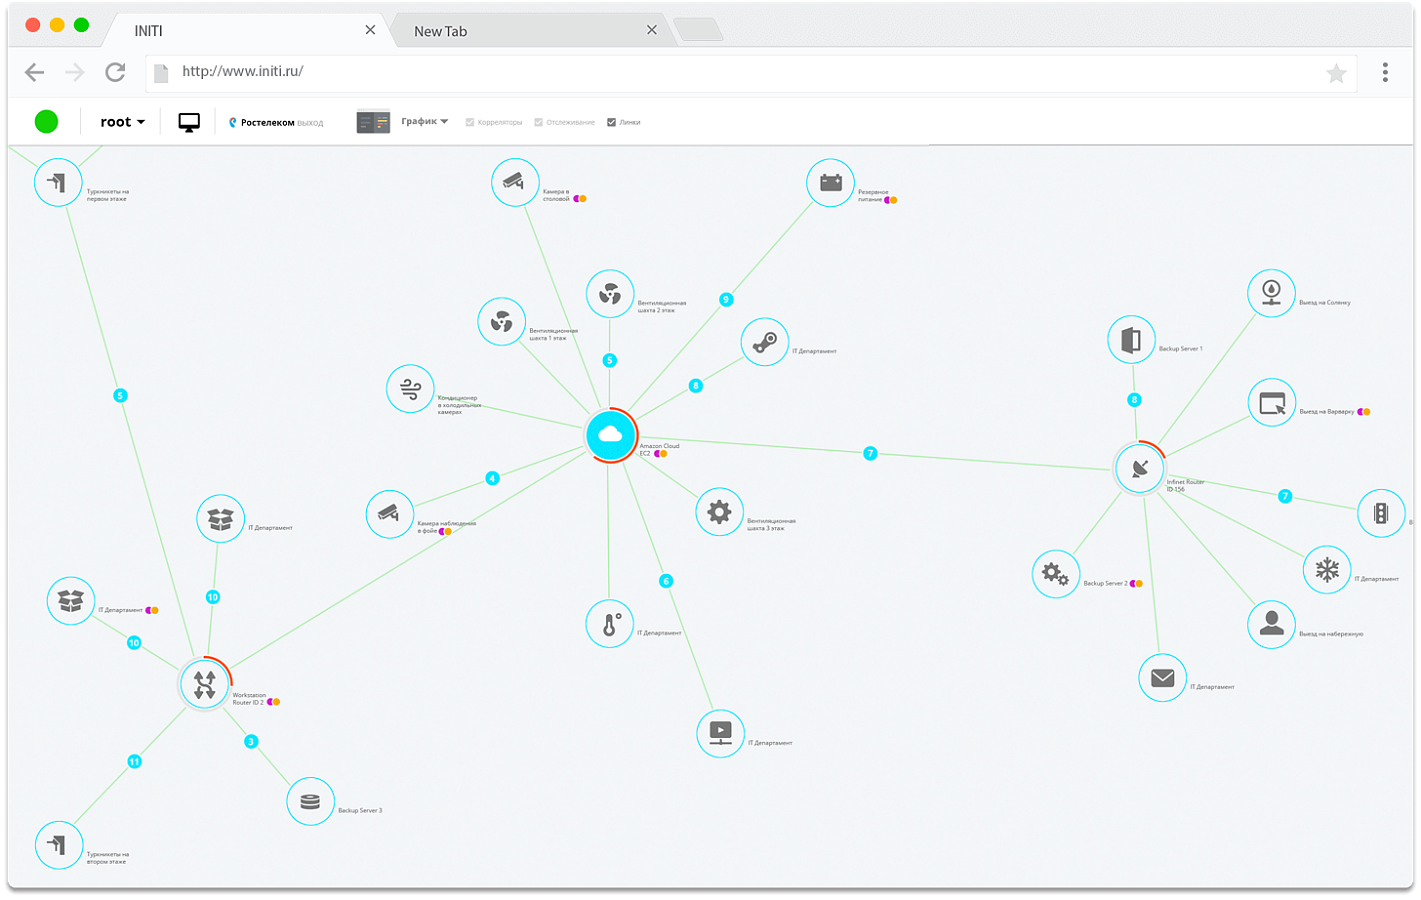Image resolution: width=1421 pixels, height=900 pixels.
Task: Open the Backup Server 2 gears node
Action: (x=1056, y=574)
